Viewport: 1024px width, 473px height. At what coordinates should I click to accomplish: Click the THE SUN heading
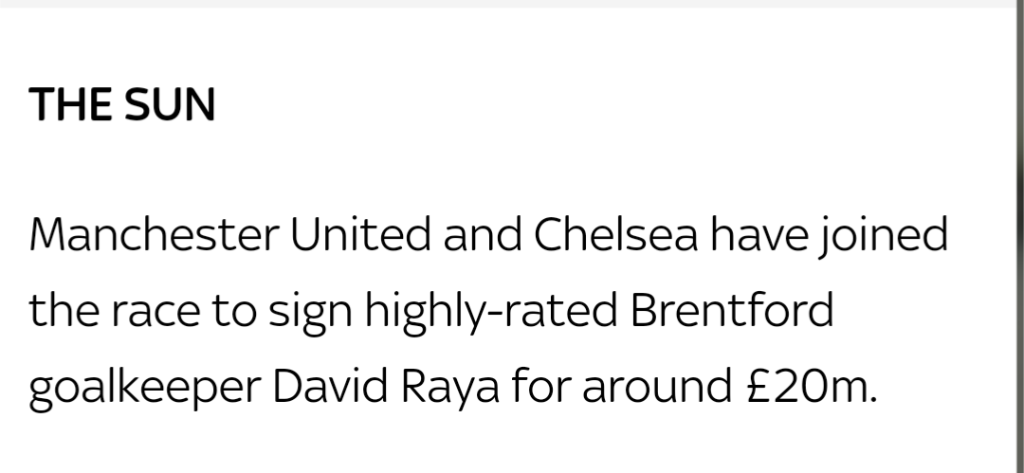[x=122, y=104]
